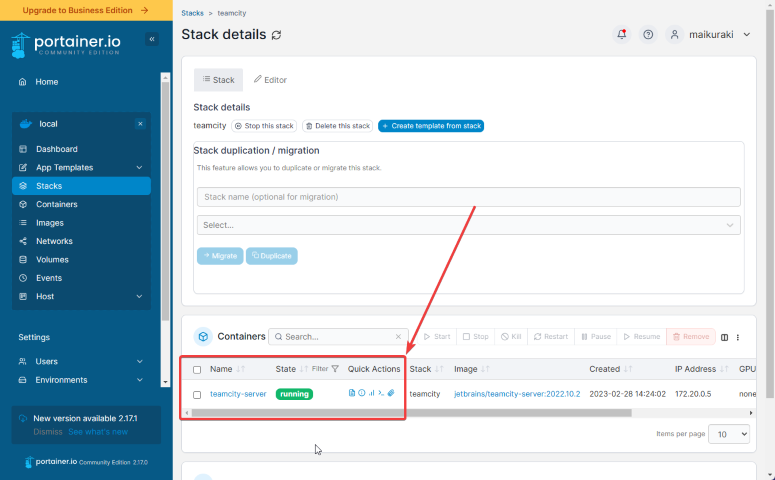Switch to the Editor tab
This screenshot has height=480, width=775.
(x=270, y=80)
